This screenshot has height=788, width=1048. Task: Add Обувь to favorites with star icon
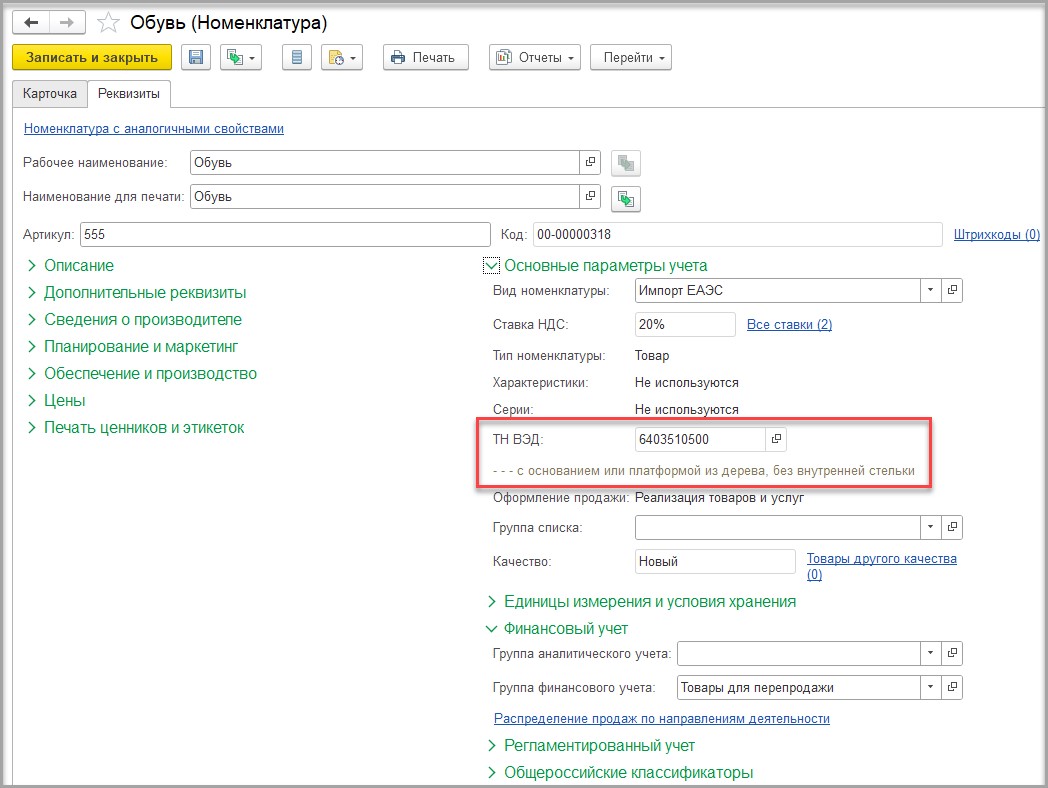(108, 23)
